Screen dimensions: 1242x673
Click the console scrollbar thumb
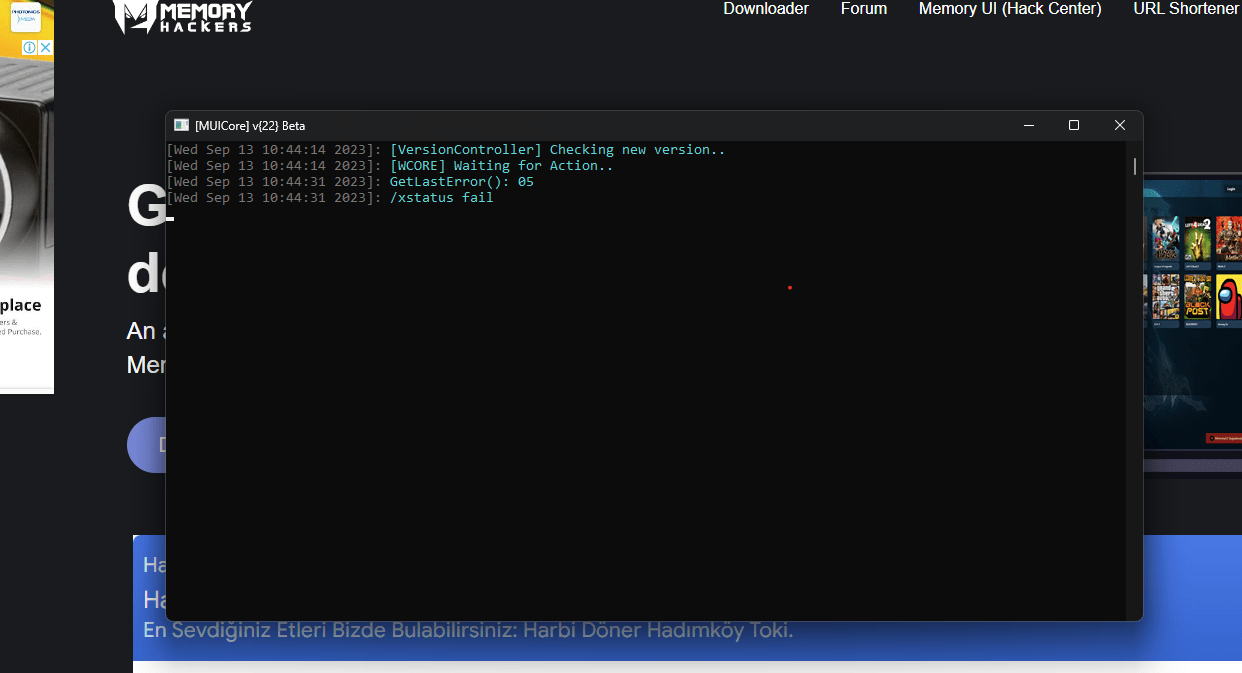[x=1135, y=166]
